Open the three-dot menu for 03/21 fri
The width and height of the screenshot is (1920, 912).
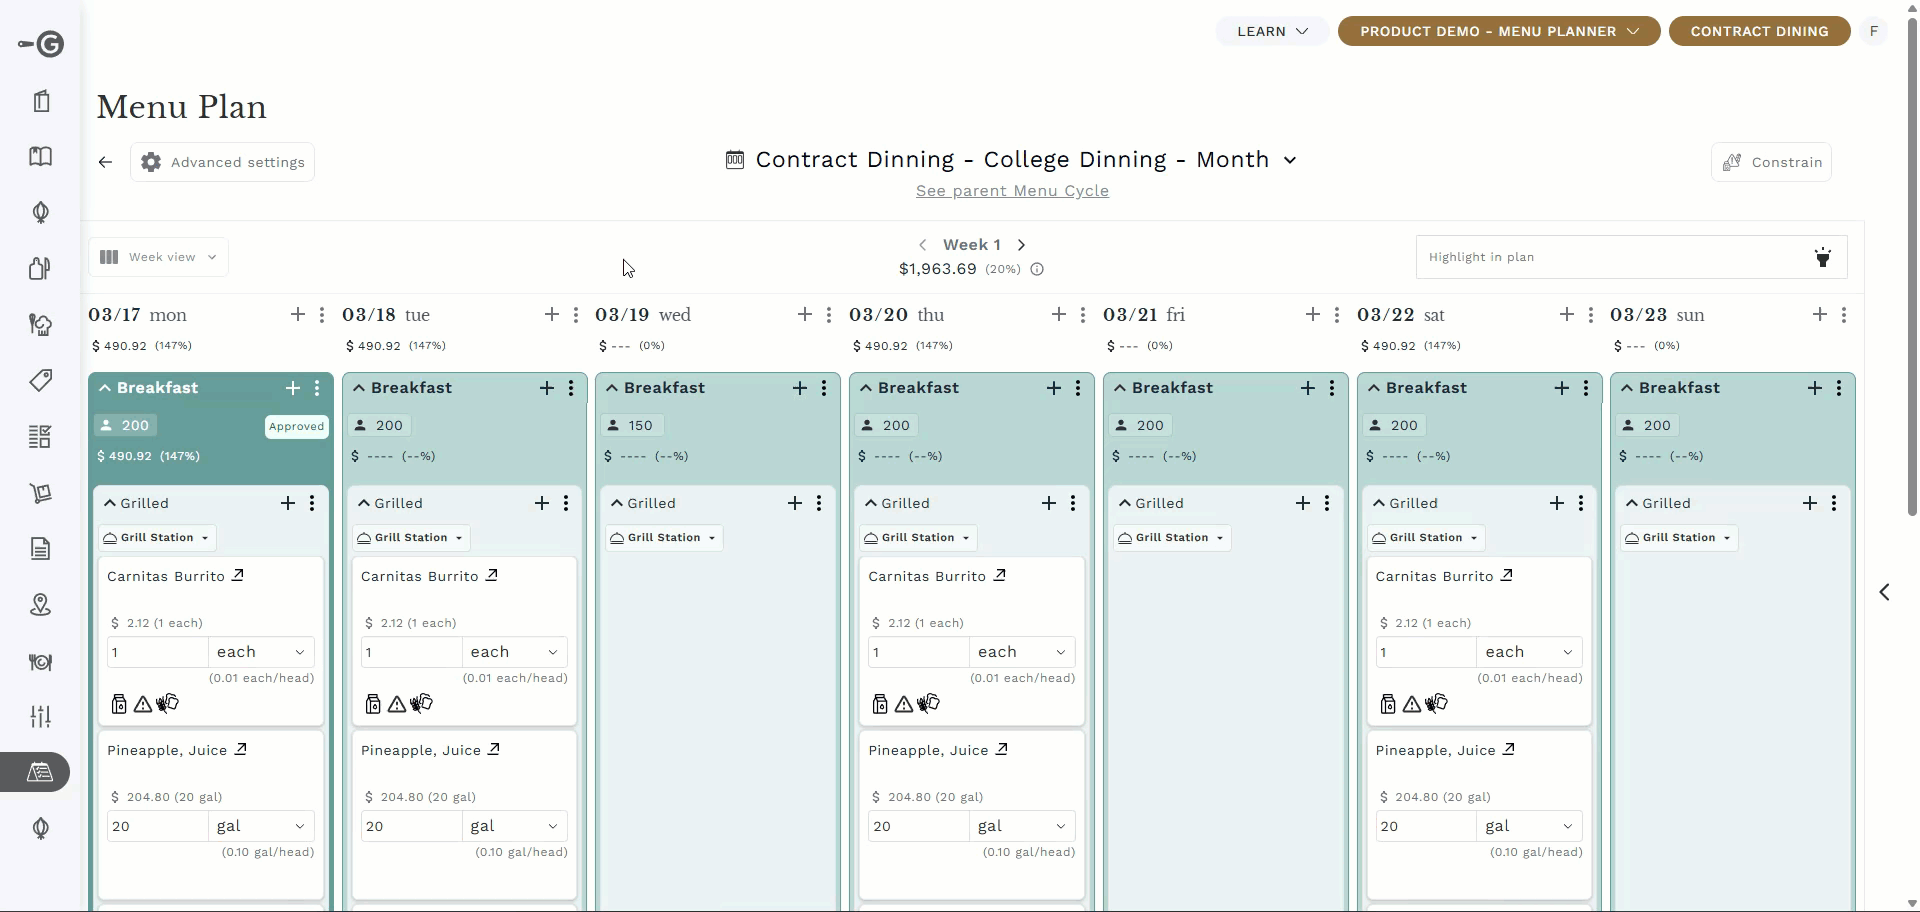pyautogui.click(x=1337, y=315)
